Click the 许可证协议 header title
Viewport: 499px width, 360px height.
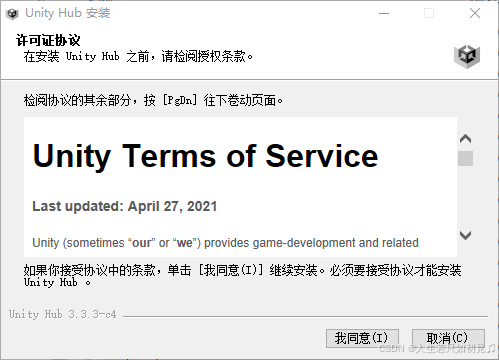(x=48, y=40)
